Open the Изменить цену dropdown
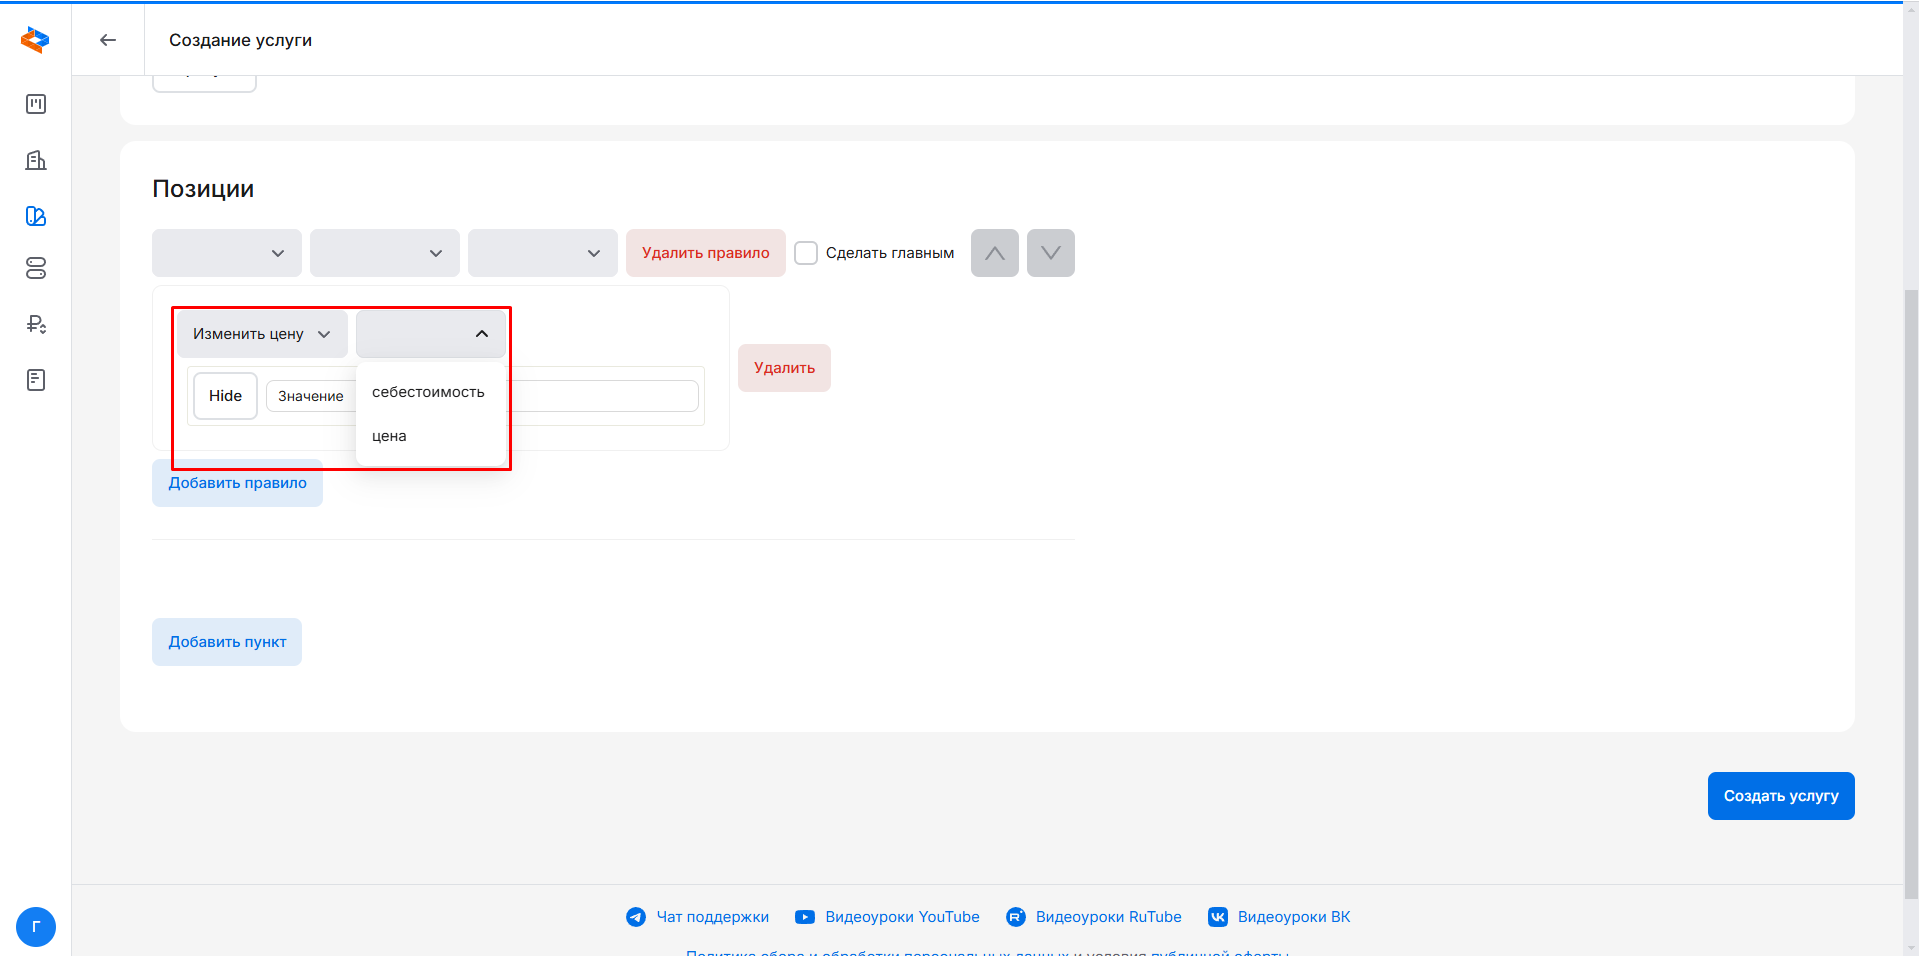This screenshot has height=956, width=1919. click(262, 334)
